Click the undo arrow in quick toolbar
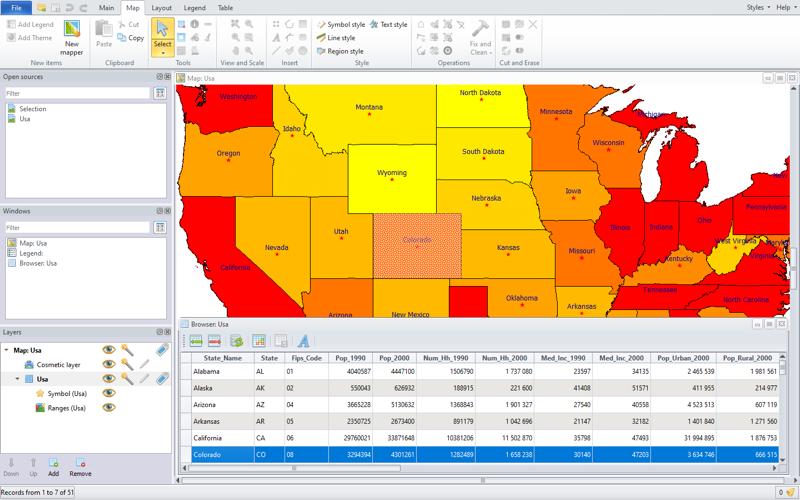The width and height of the screenshot is (800, 500). click(x=70, y=8)
